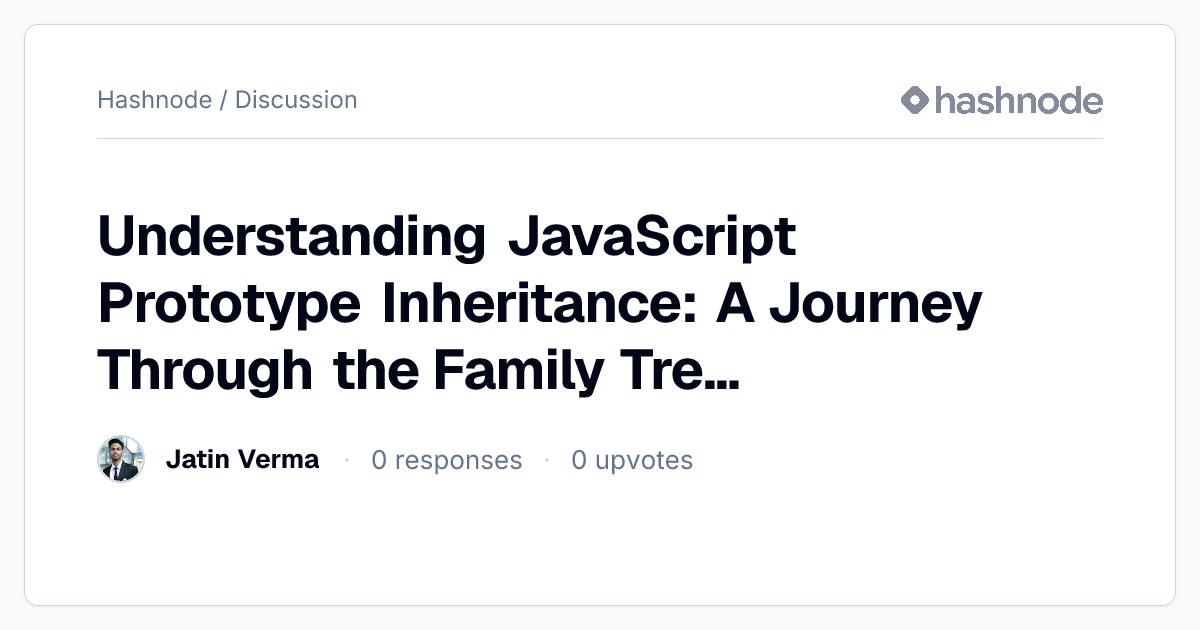The height and width of the screenshot is (630, 1200).
Task: Select the Hashnode breadcrumb link
Action: 154,100
